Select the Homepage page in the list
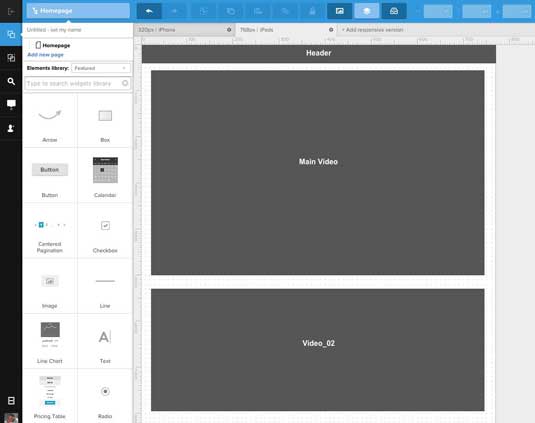Image resolution: width=535 pixels, height=423 pixels. [53, 45]
